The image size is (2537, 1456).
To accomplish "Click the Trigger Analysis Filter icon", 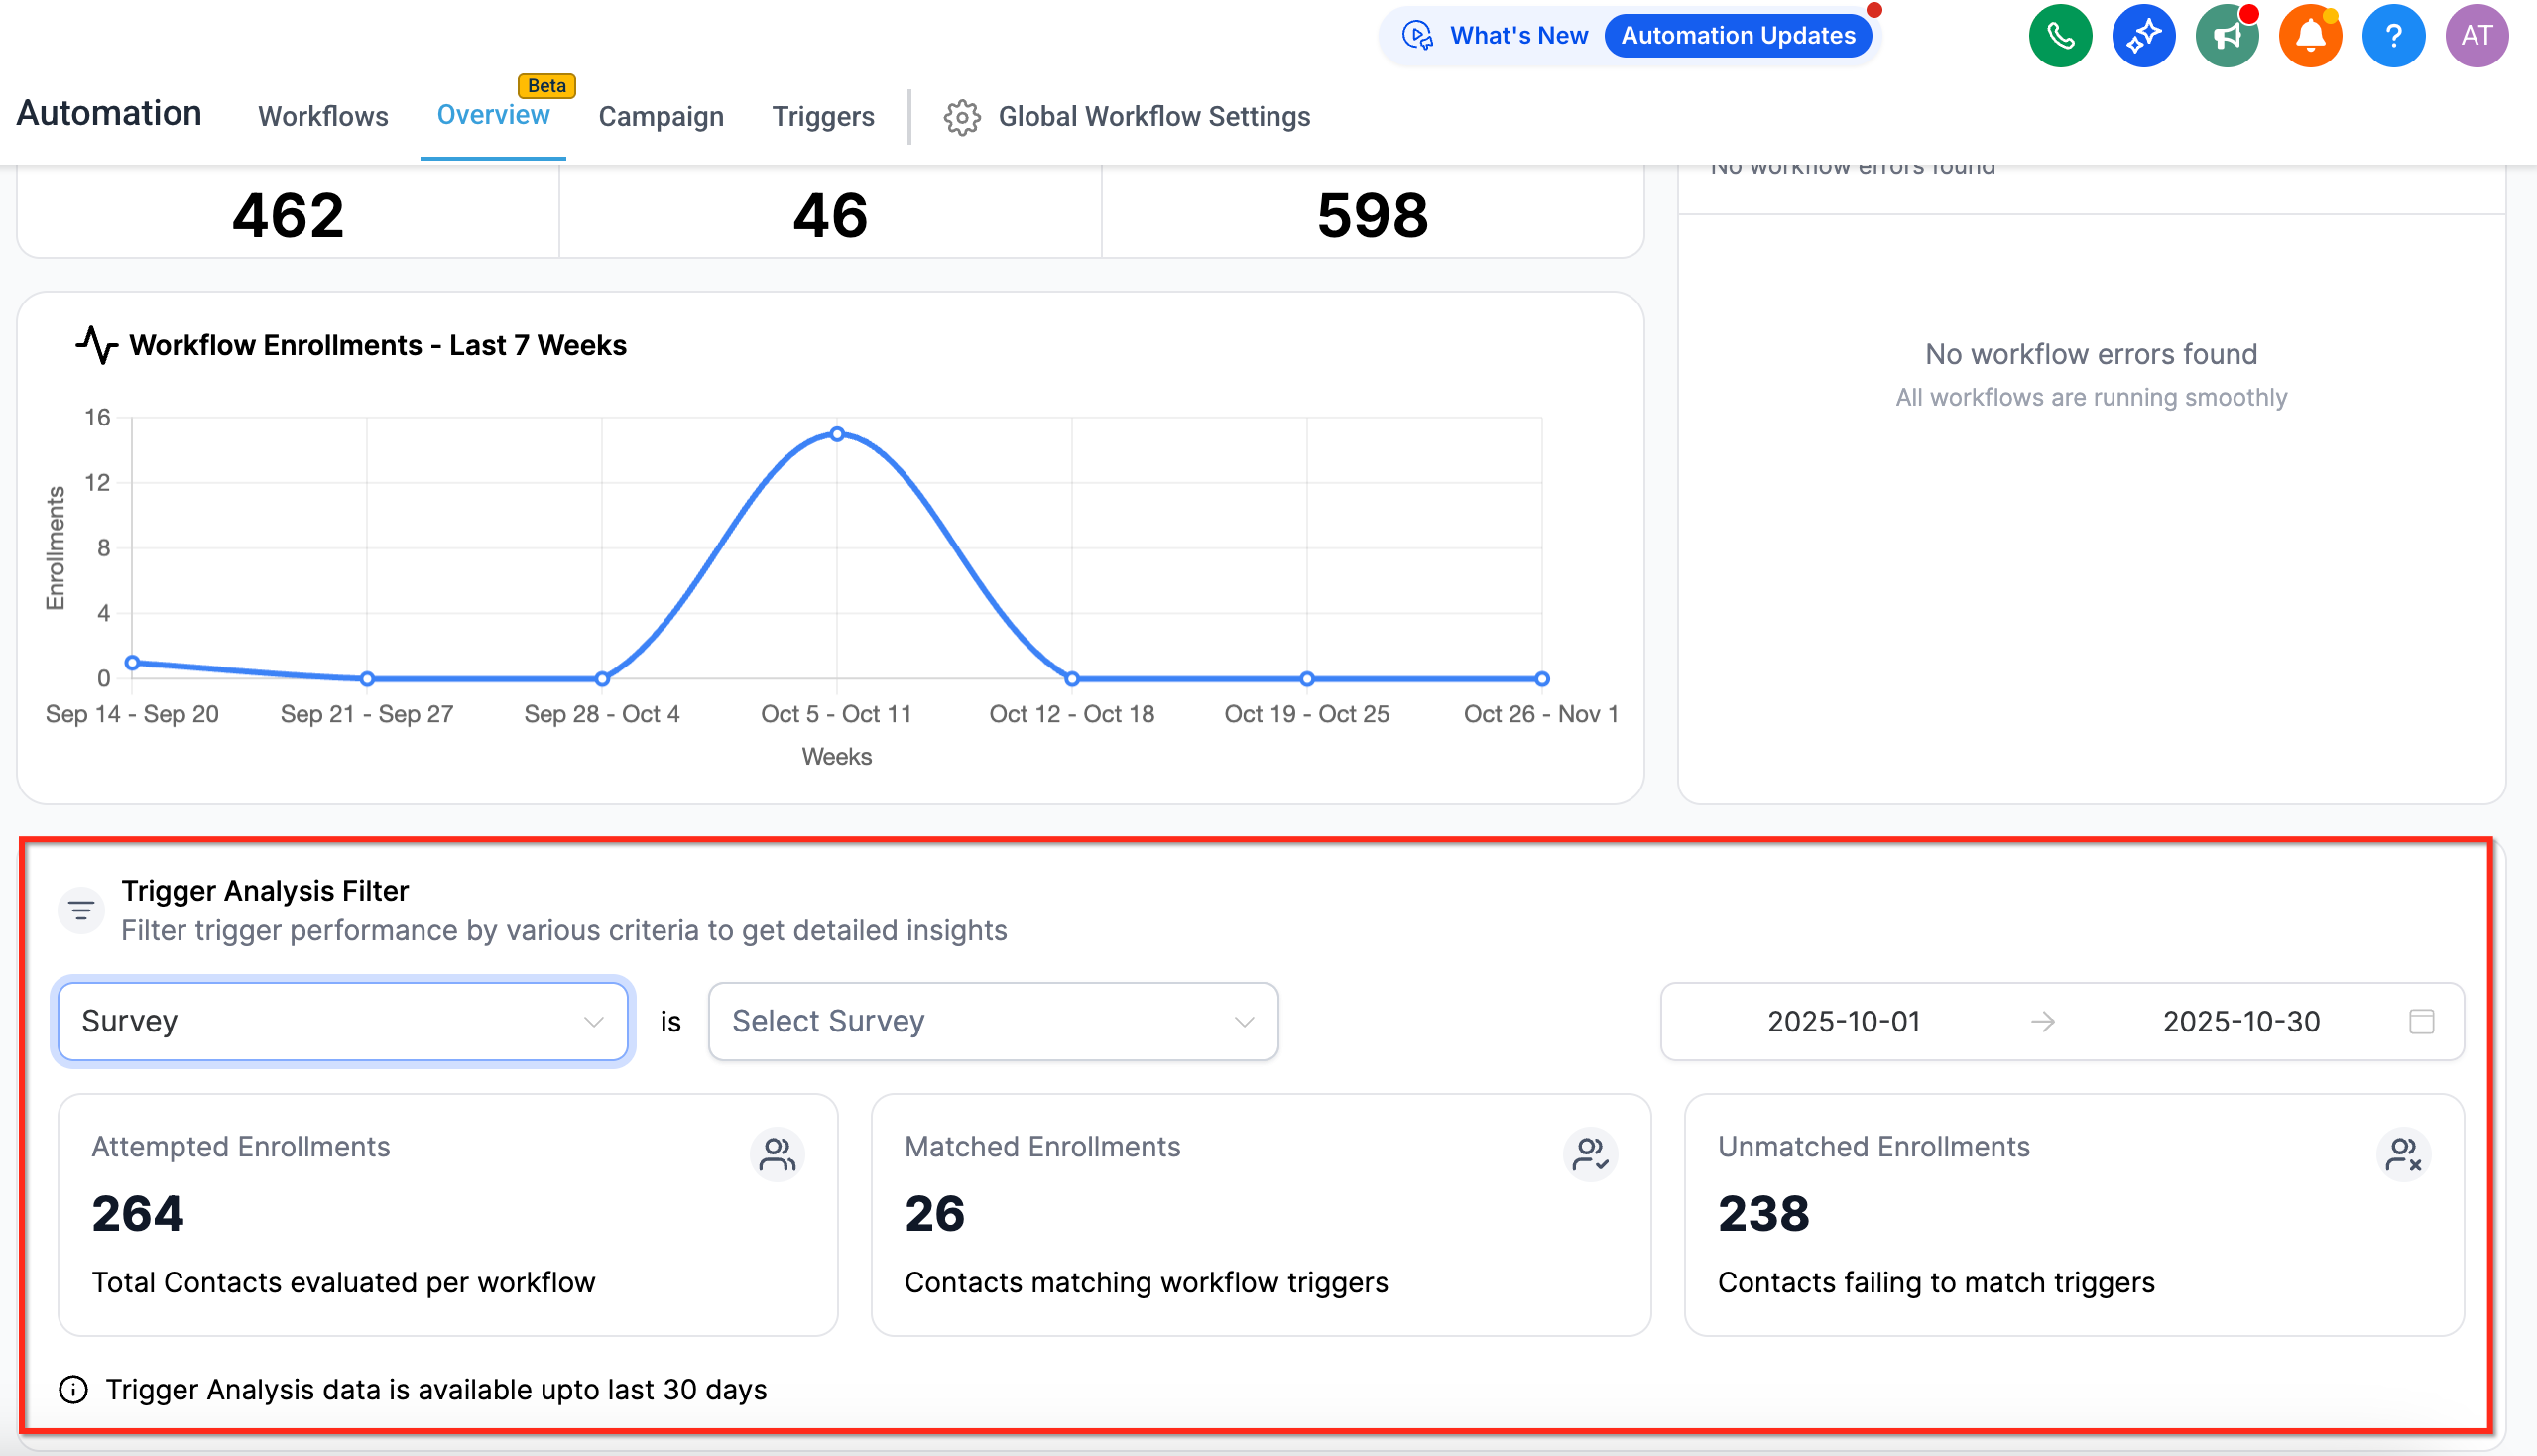I will coord(81,910).
